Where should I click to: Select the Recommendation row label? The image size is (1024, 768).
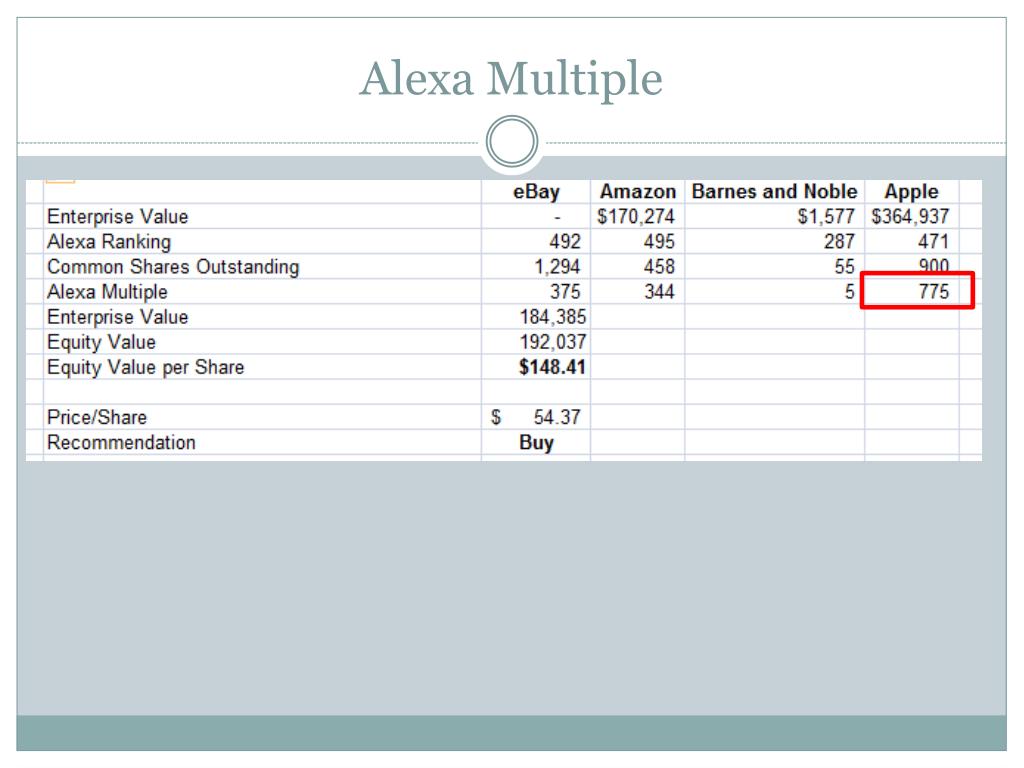pos(121,443)
